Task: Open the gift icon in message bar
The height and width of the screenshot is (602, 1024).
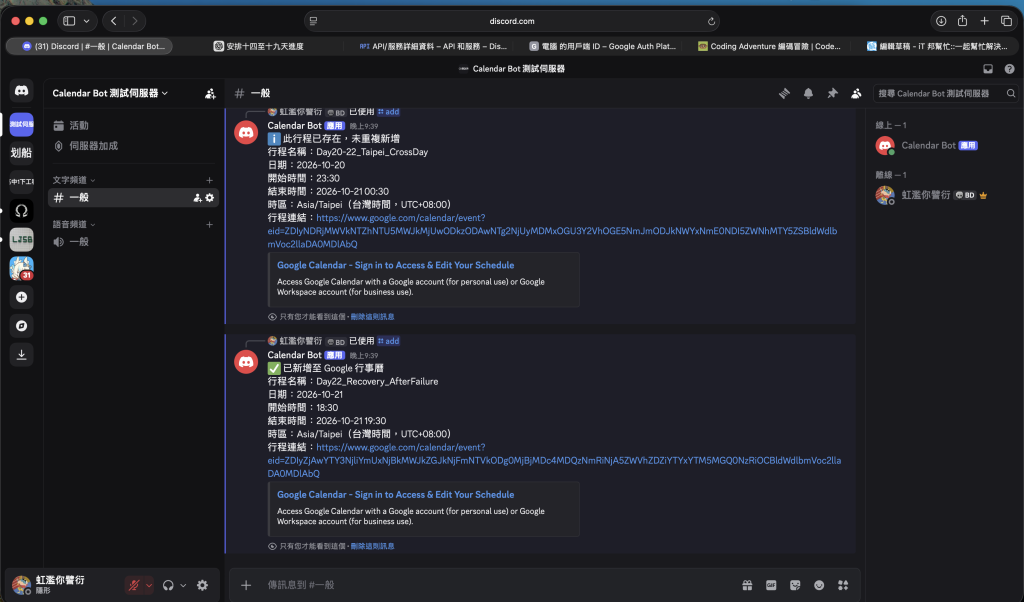Action: pyautogui.click(x=747, y=585)
